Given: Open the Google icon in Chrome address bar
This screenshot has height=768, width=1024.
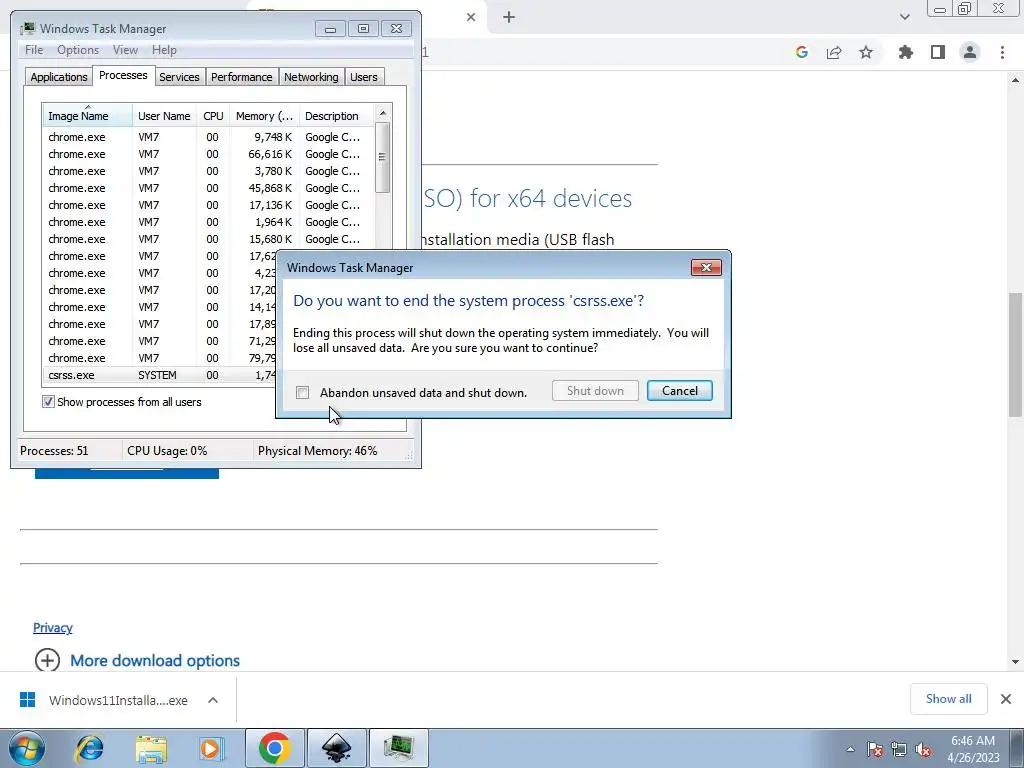Looking at the screenshot, I should click(802, 52).
